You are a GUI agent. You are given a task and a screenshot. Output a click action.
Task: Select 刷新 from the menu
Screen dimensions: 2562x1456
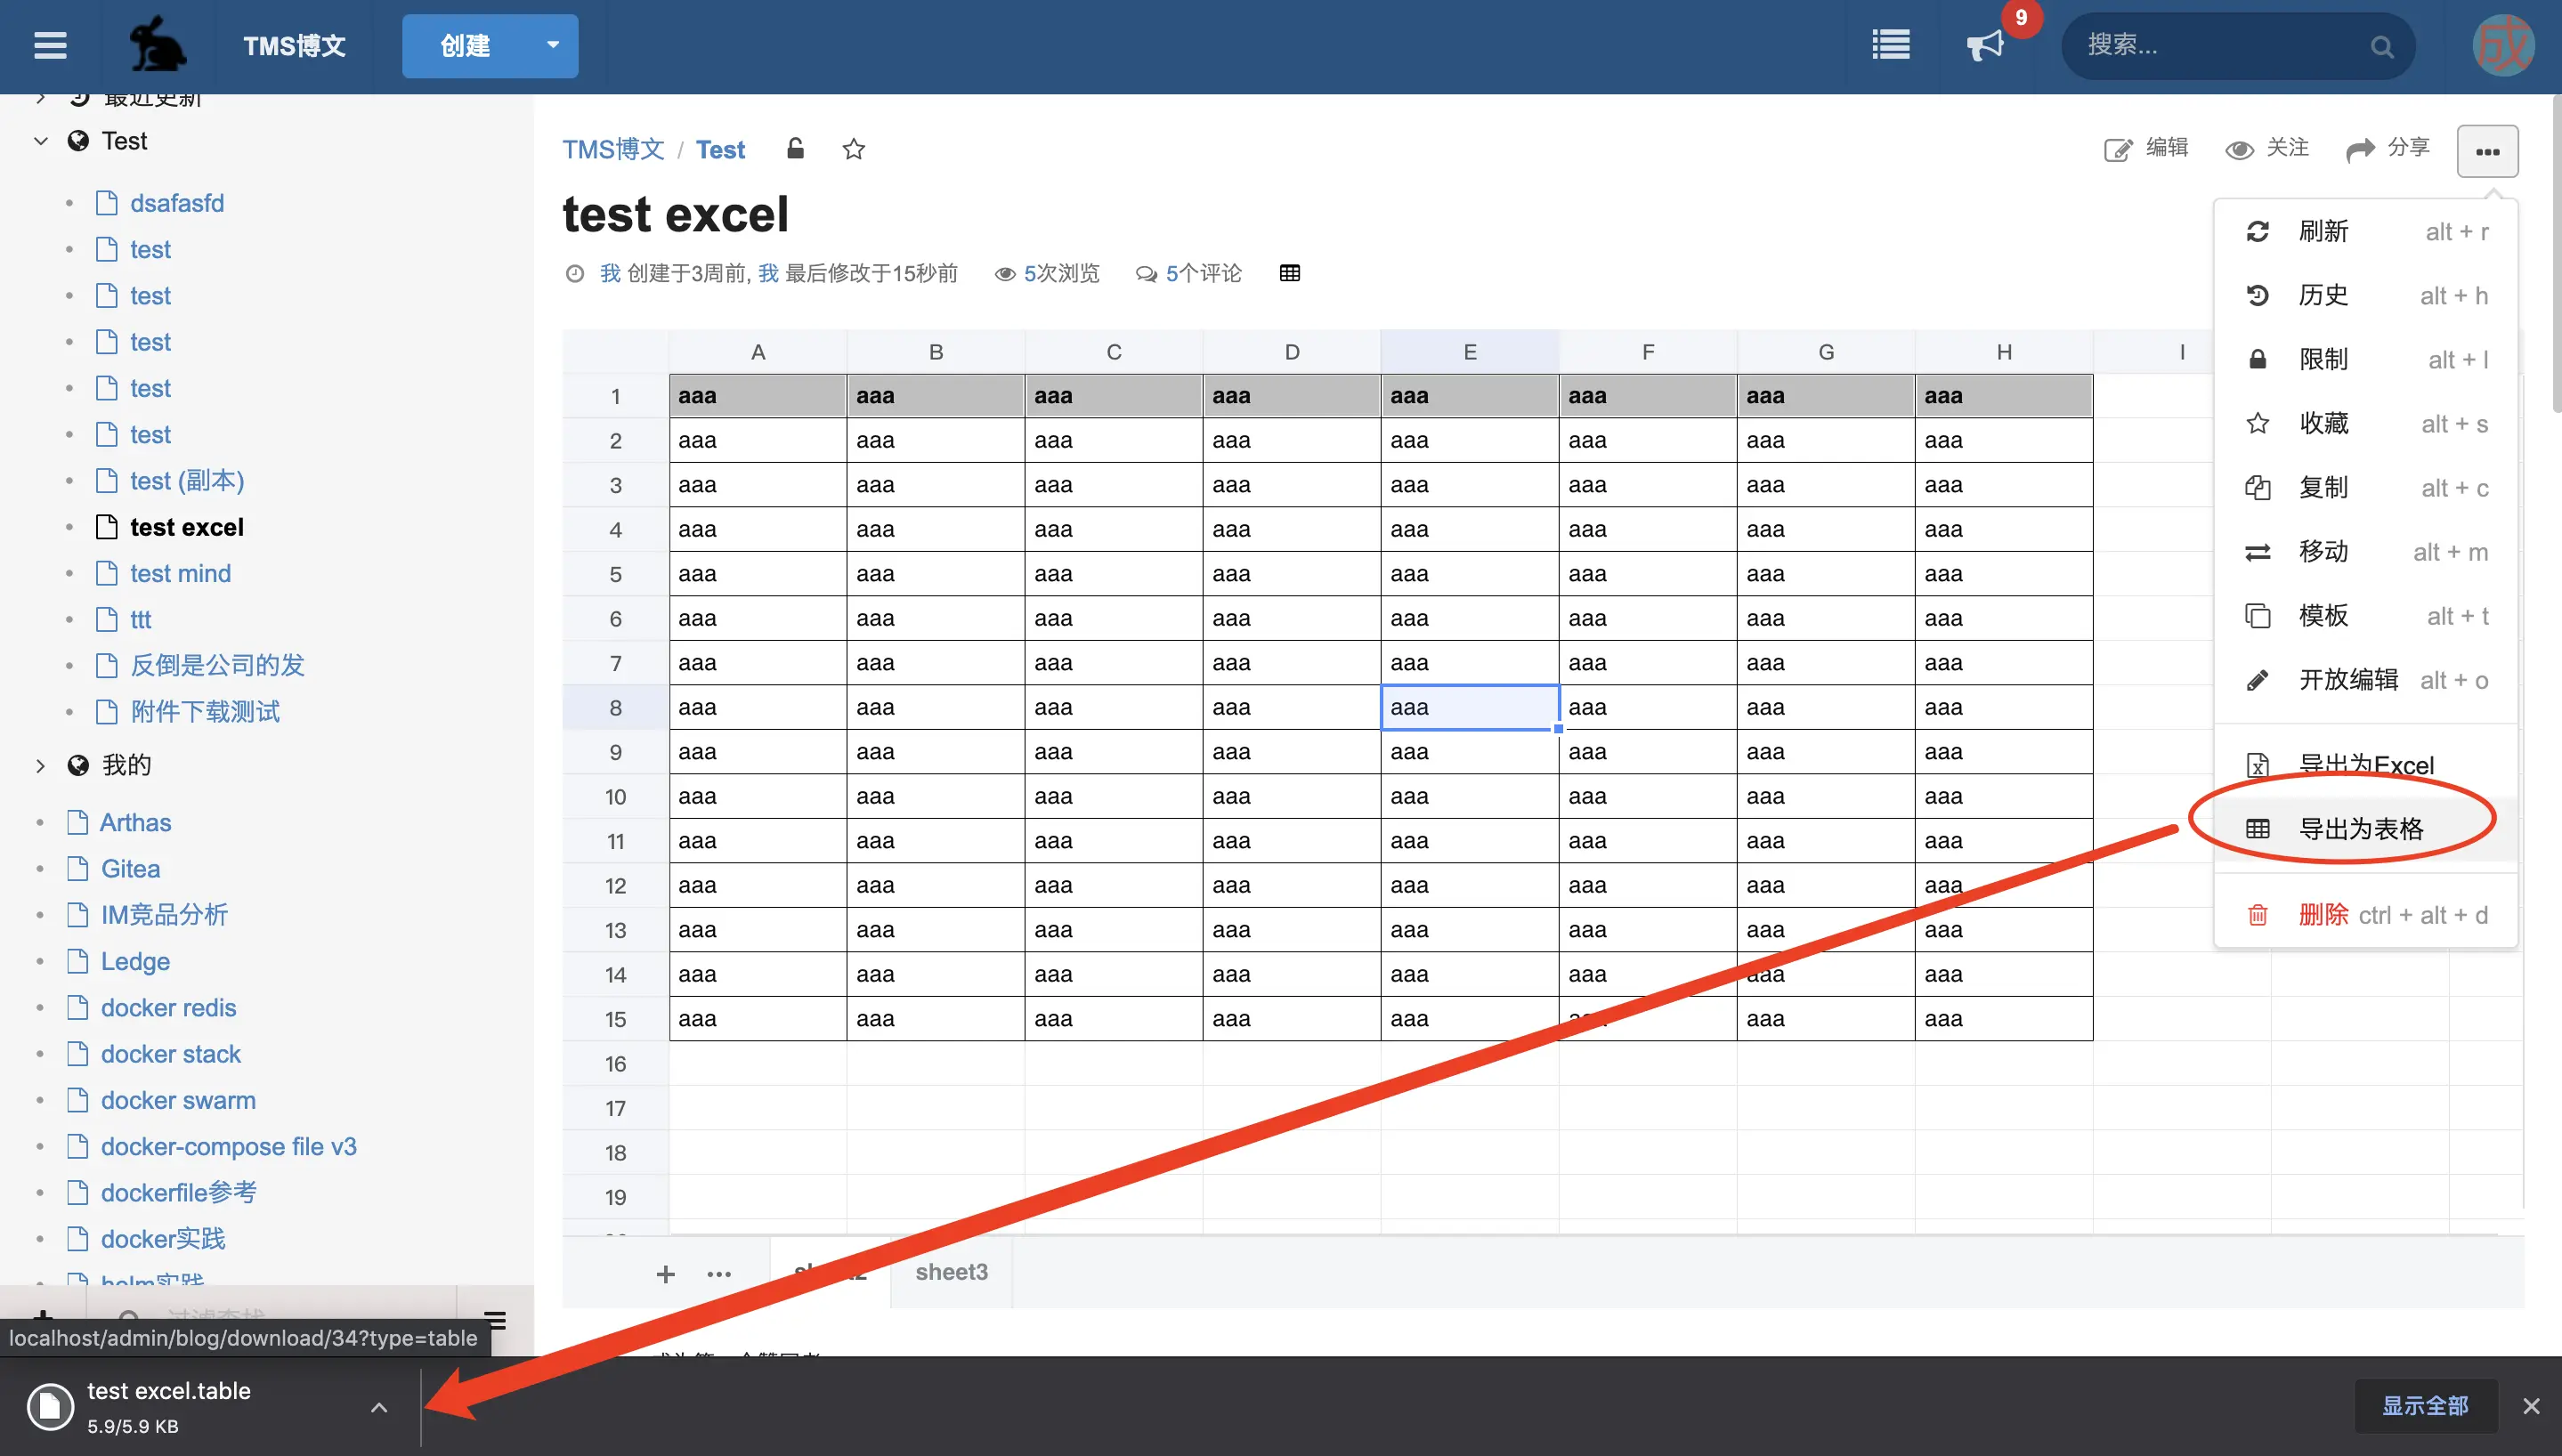pyautogui.click(x=2365, y=232)
